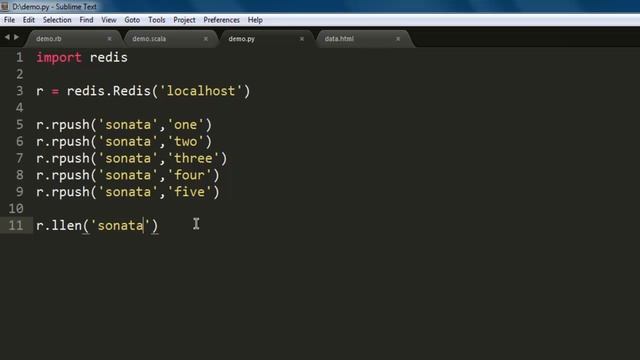Open the Goto menu
Screen dimensions: 640x360
pyautogui.click(x=132, y=20)
